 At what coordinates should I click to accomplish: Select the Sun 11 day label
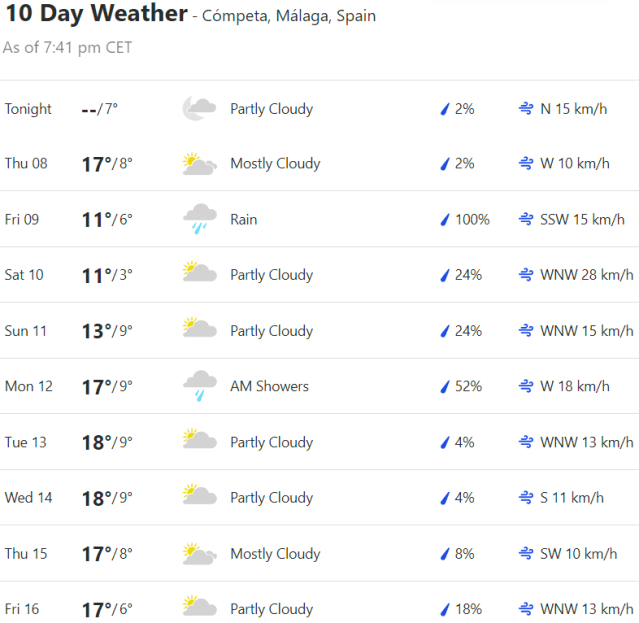tap(25, 331)
